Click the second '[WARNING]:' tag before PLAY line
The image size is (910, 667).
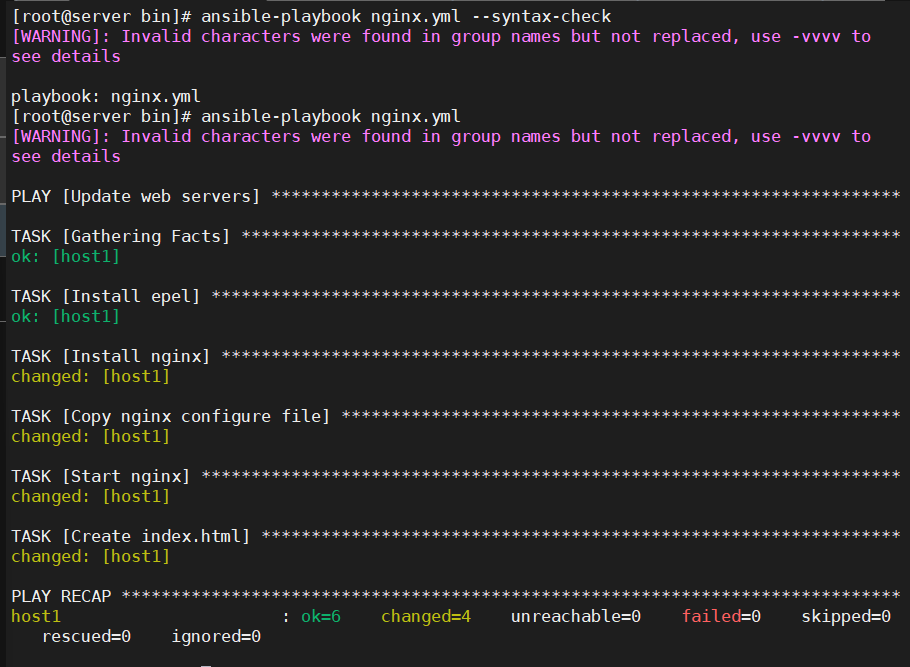pyautogui.click(x=60, y=136)
